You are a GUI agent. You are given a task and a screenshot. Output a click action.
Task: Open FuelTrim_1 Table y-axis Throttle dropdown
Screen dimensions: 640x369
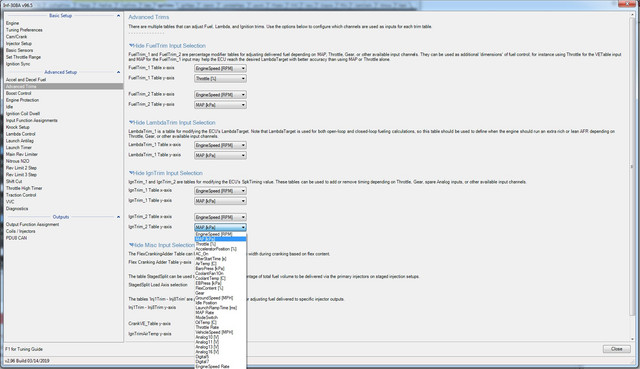(220, 78)
